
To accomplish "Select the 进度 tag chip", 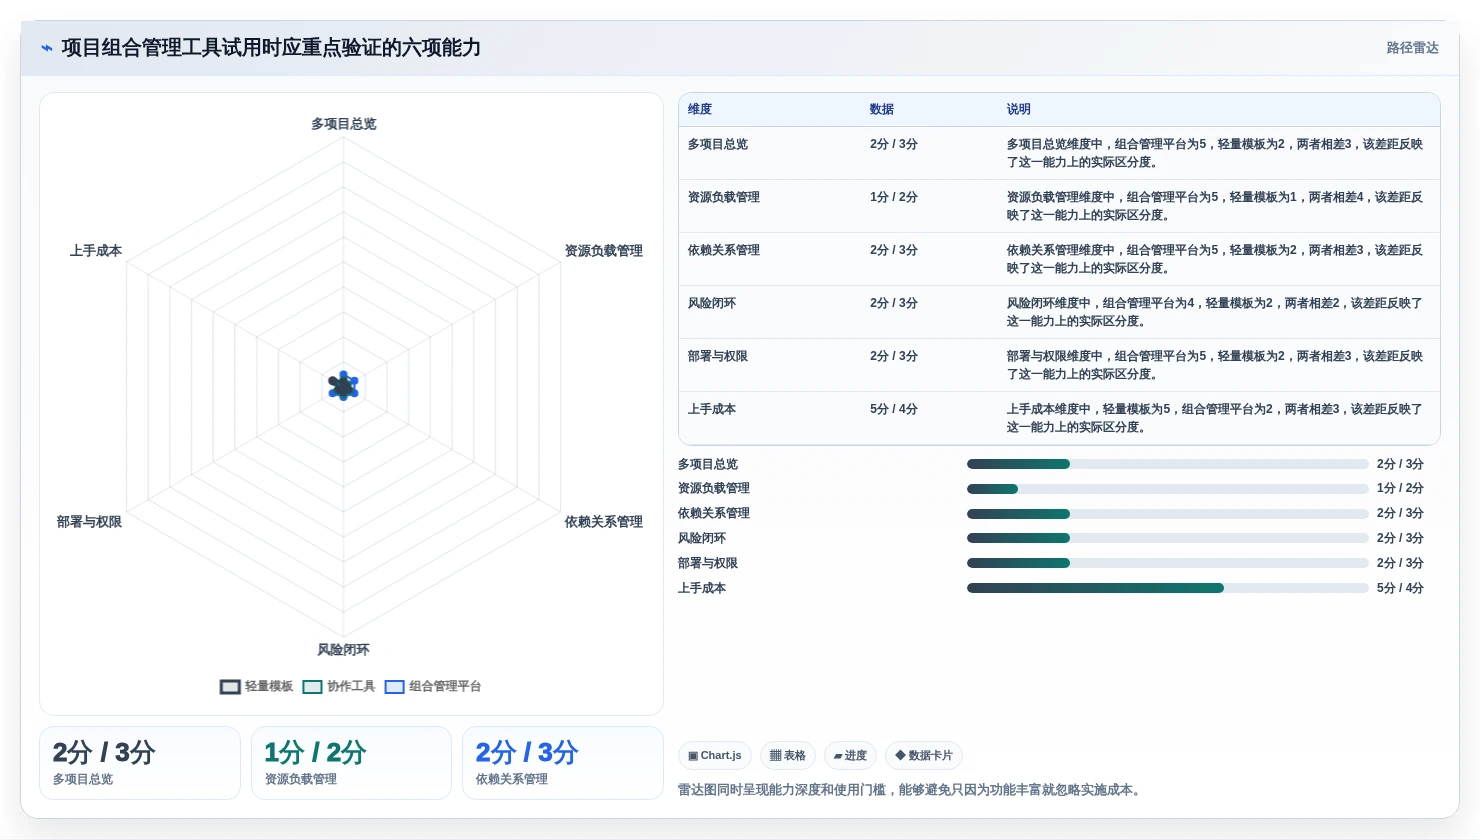I will pos(850,756).
